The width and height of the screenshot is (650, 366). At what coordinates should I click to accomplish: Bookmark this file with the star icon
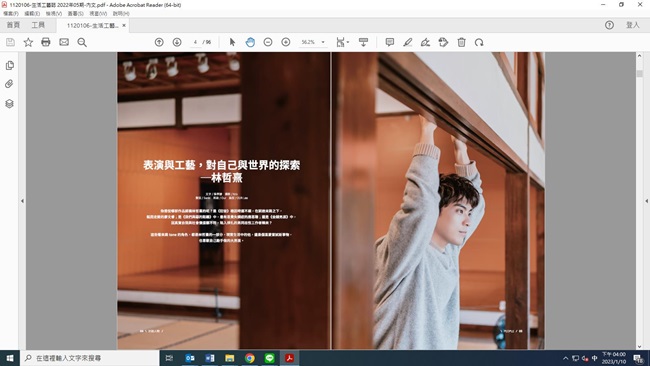tap(28, 42)
